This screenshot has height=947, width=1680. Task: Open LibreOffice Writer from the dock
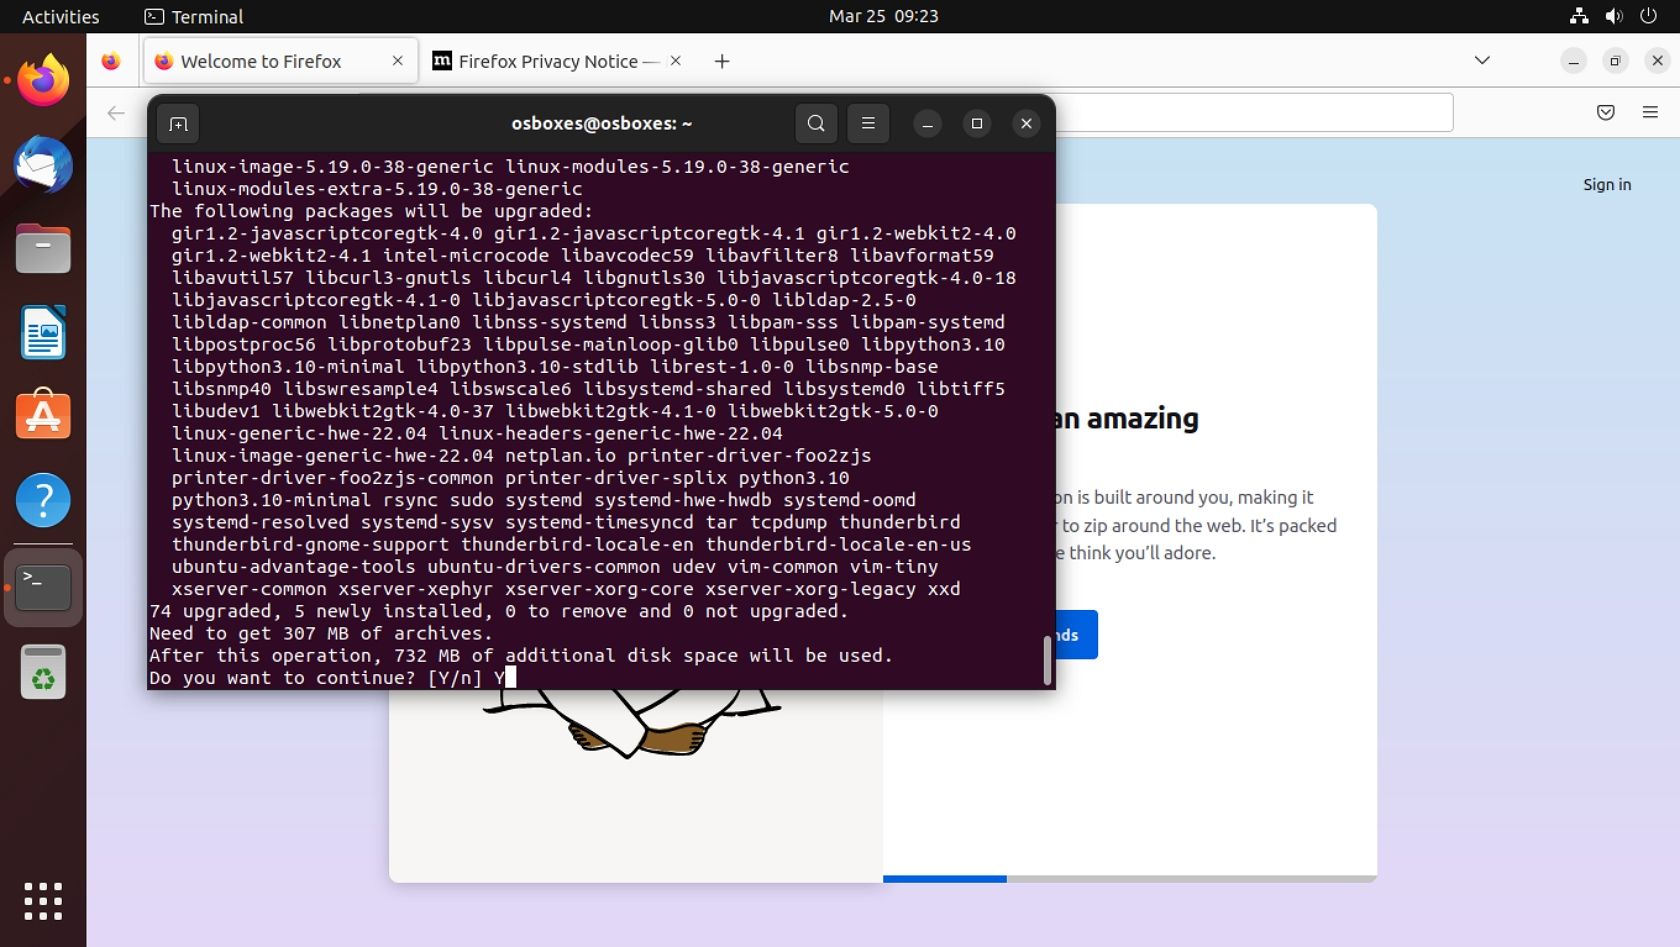(x=43, y=332)
